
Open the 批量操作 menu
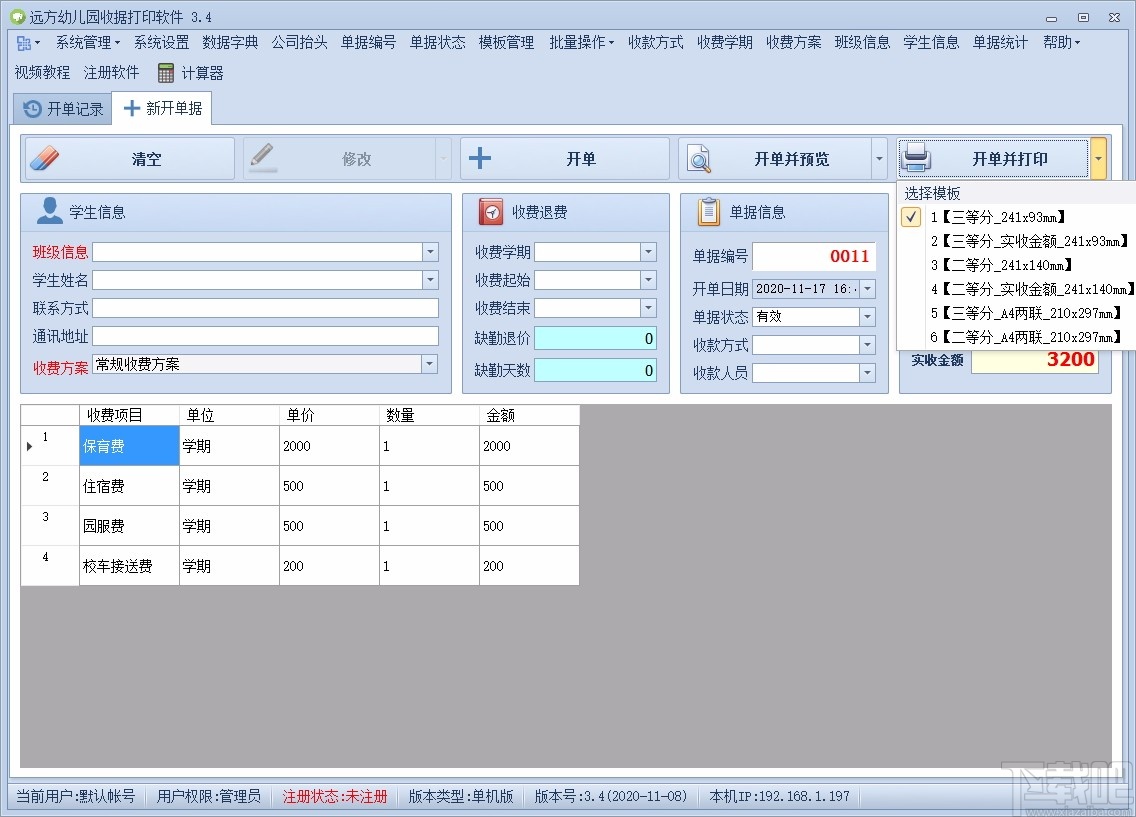(x=581, y=43)
